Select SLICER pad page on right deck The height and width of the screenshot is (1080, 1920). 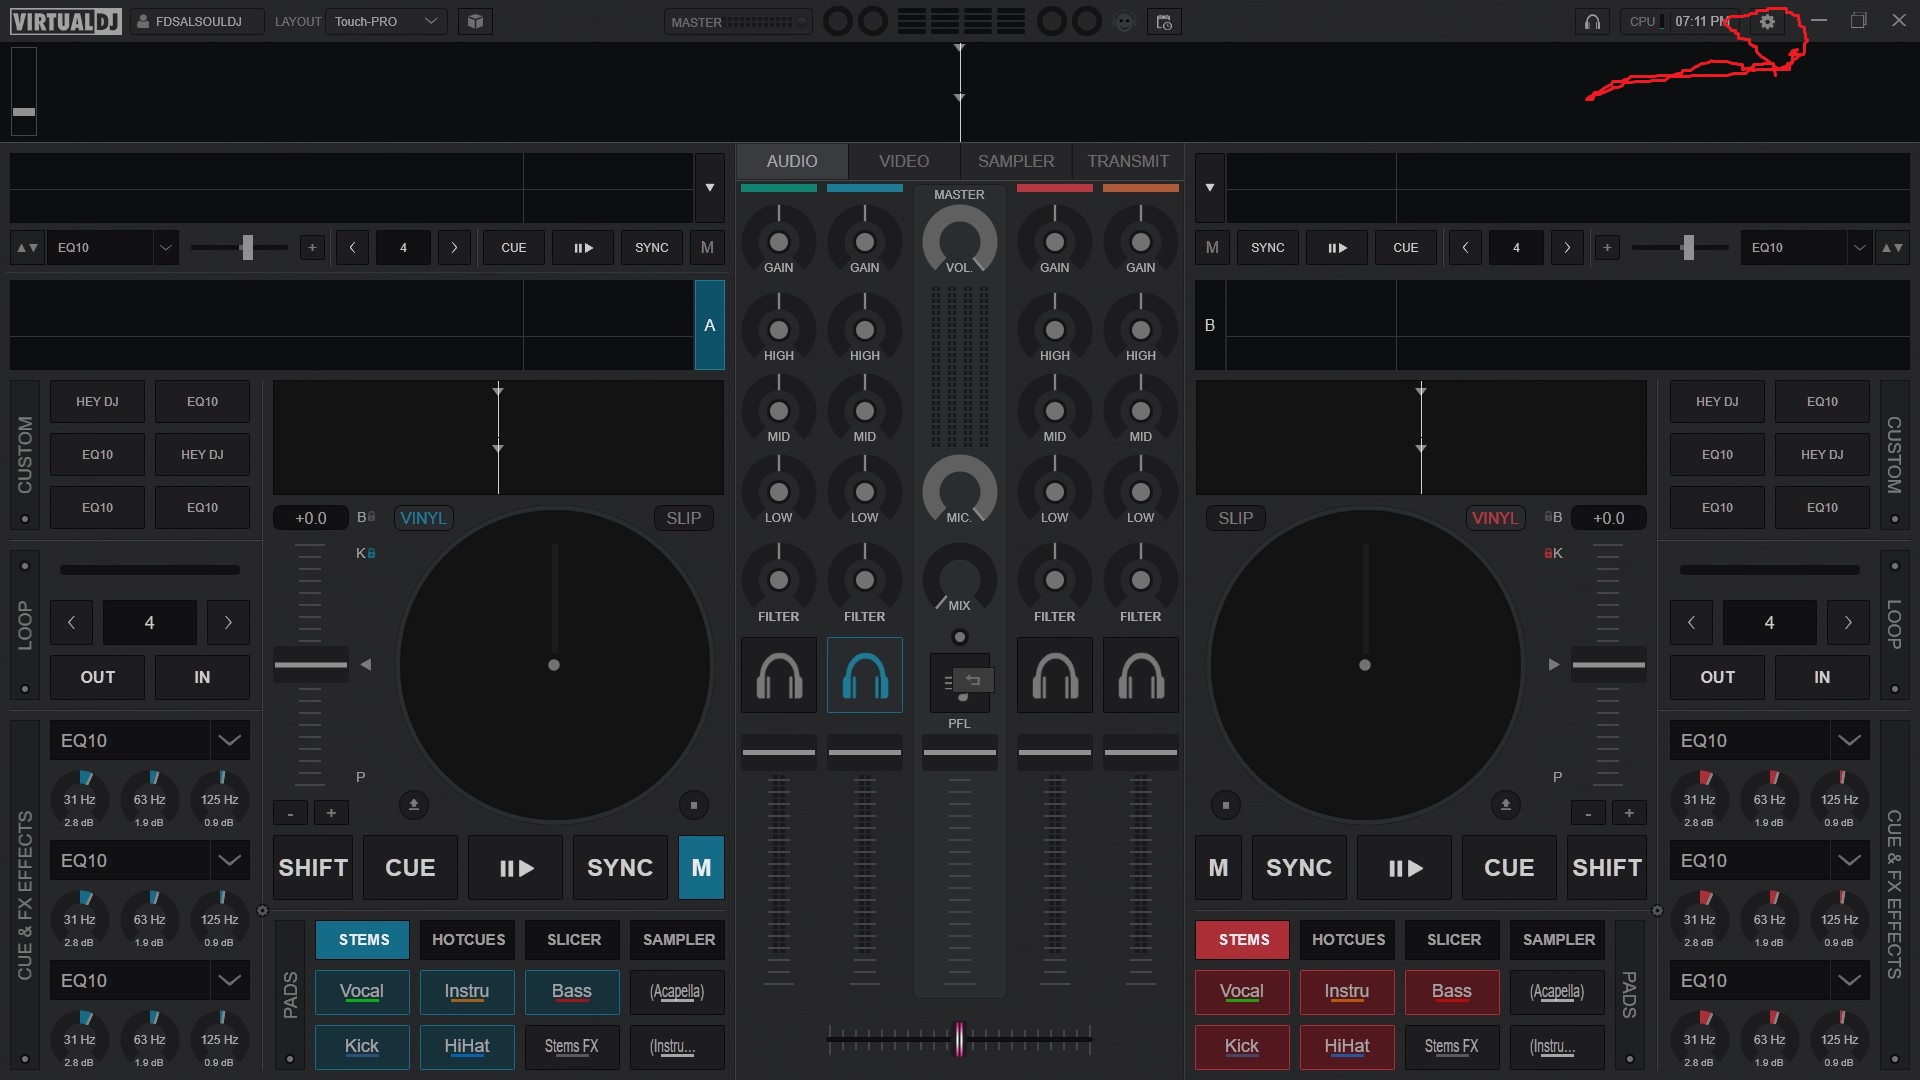click(1454, 939)
